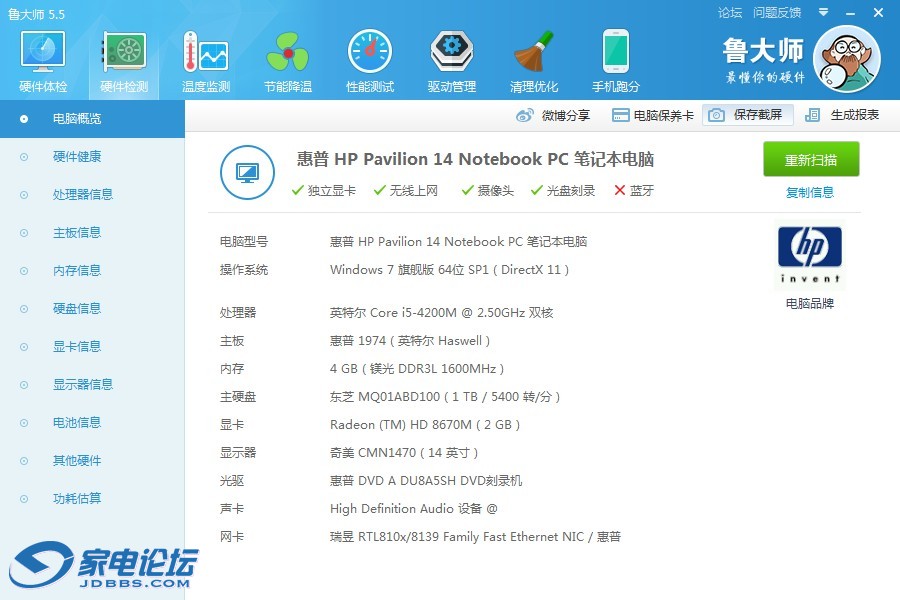Minimize the 鲁大师 window
The height and width of the screenshot is (600, 900).
coord(851,13)
